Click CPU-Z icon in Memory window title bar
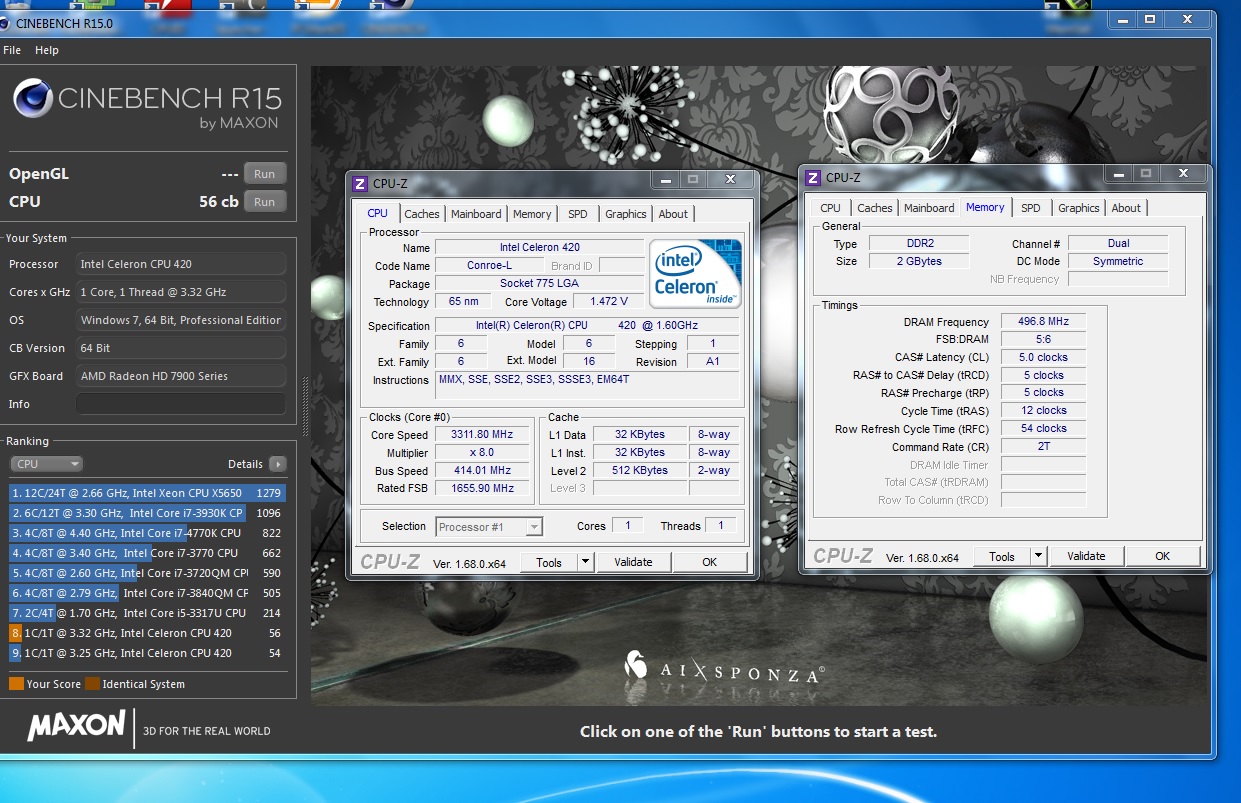Image resolution: width=1241 pixels, height=803 pixels. (814, 178)
